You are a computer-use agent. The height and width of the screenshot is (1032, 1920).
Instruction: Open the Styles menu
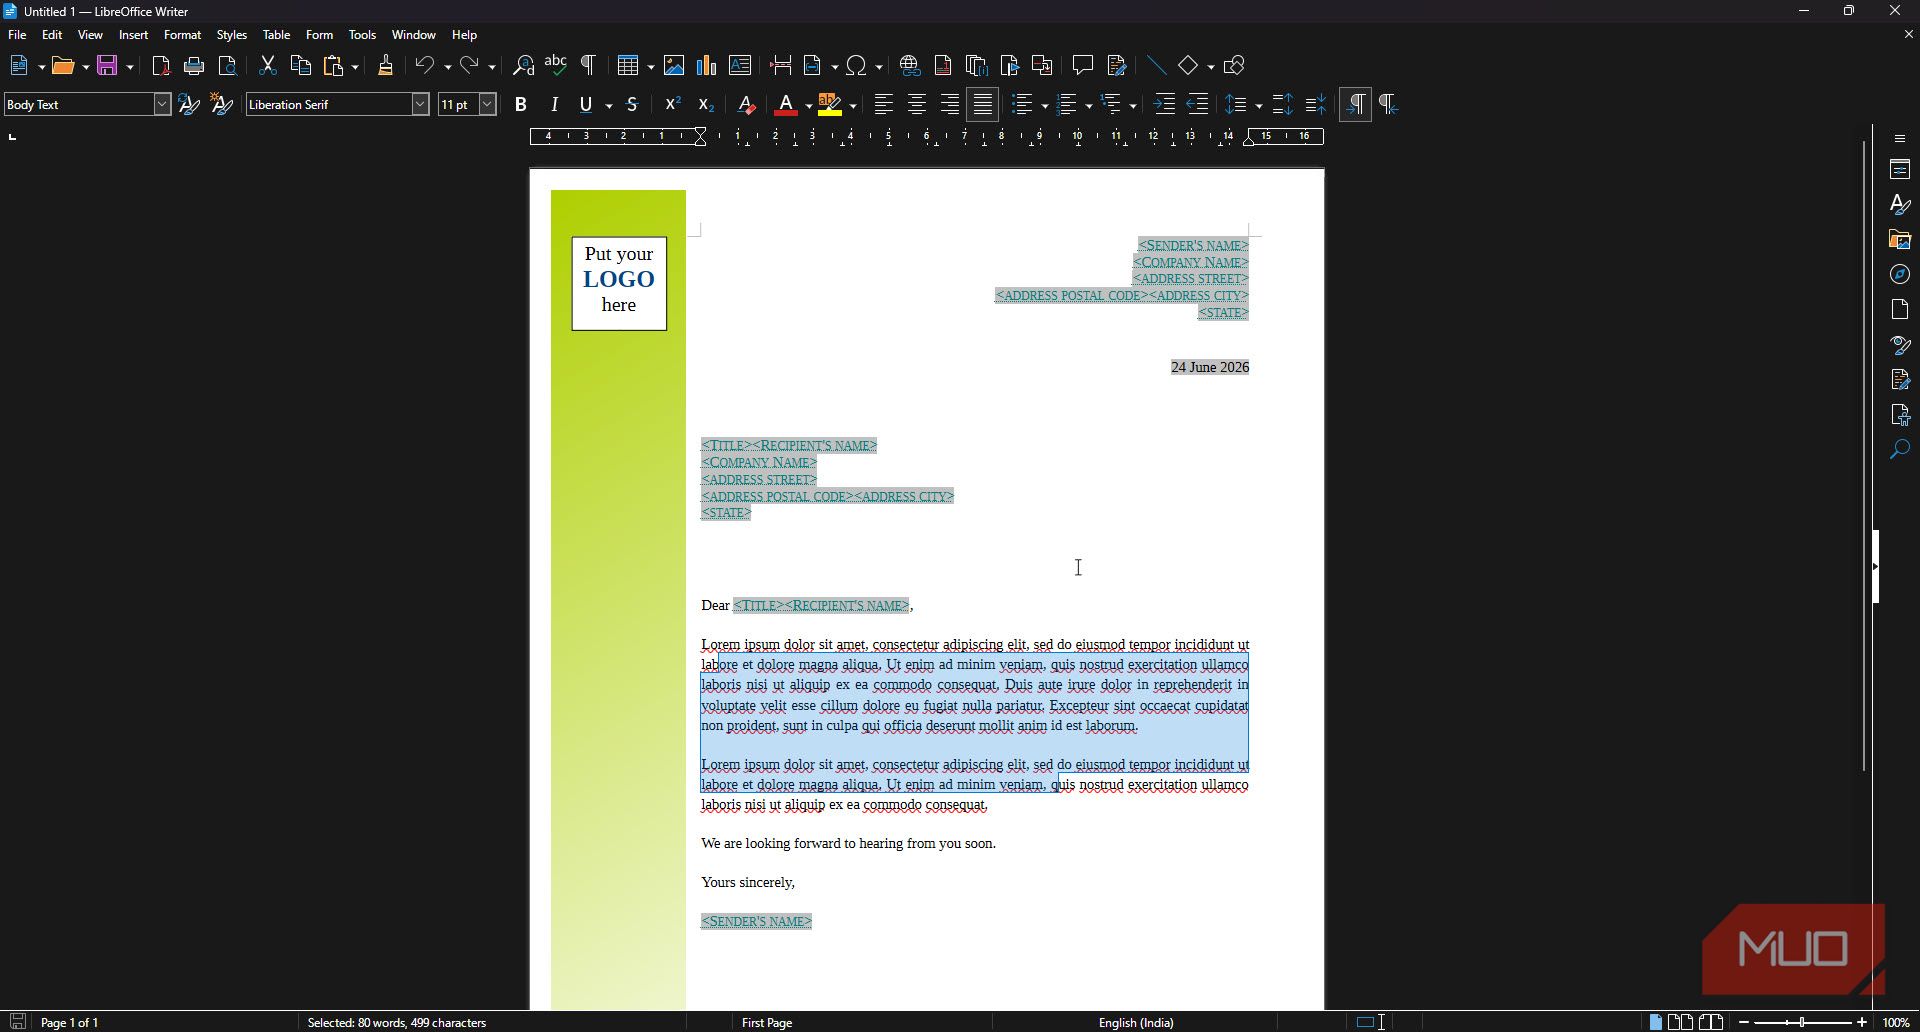pyautogui.click(x=231, y=35)
